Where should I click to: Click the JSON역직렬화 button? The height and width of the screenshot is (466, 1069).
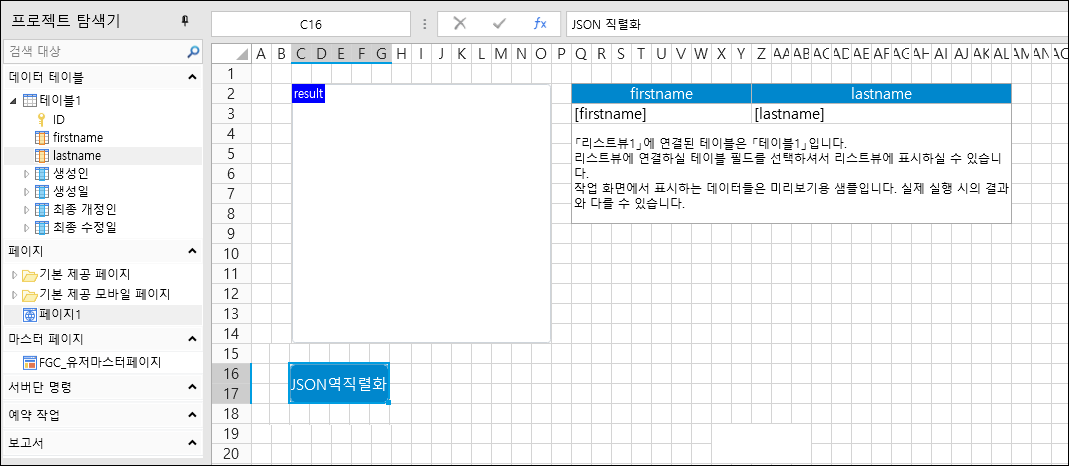tap(339, 384)
